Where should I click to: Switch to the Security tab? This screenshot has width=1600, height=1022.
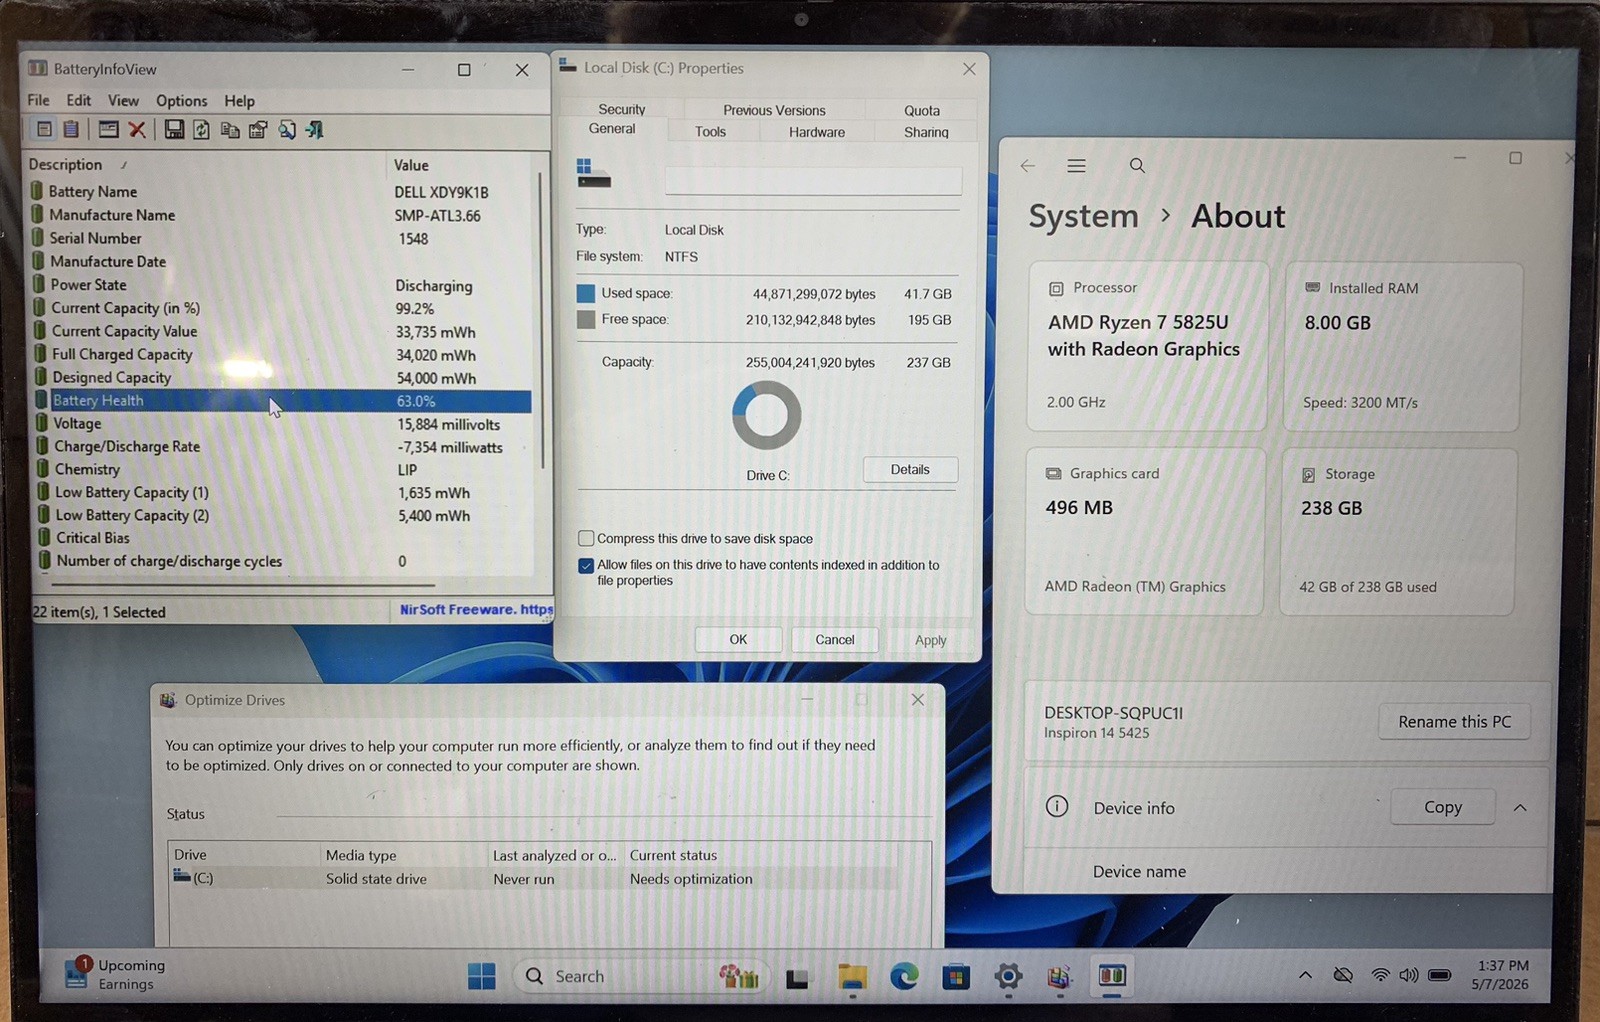coord(621,109)
